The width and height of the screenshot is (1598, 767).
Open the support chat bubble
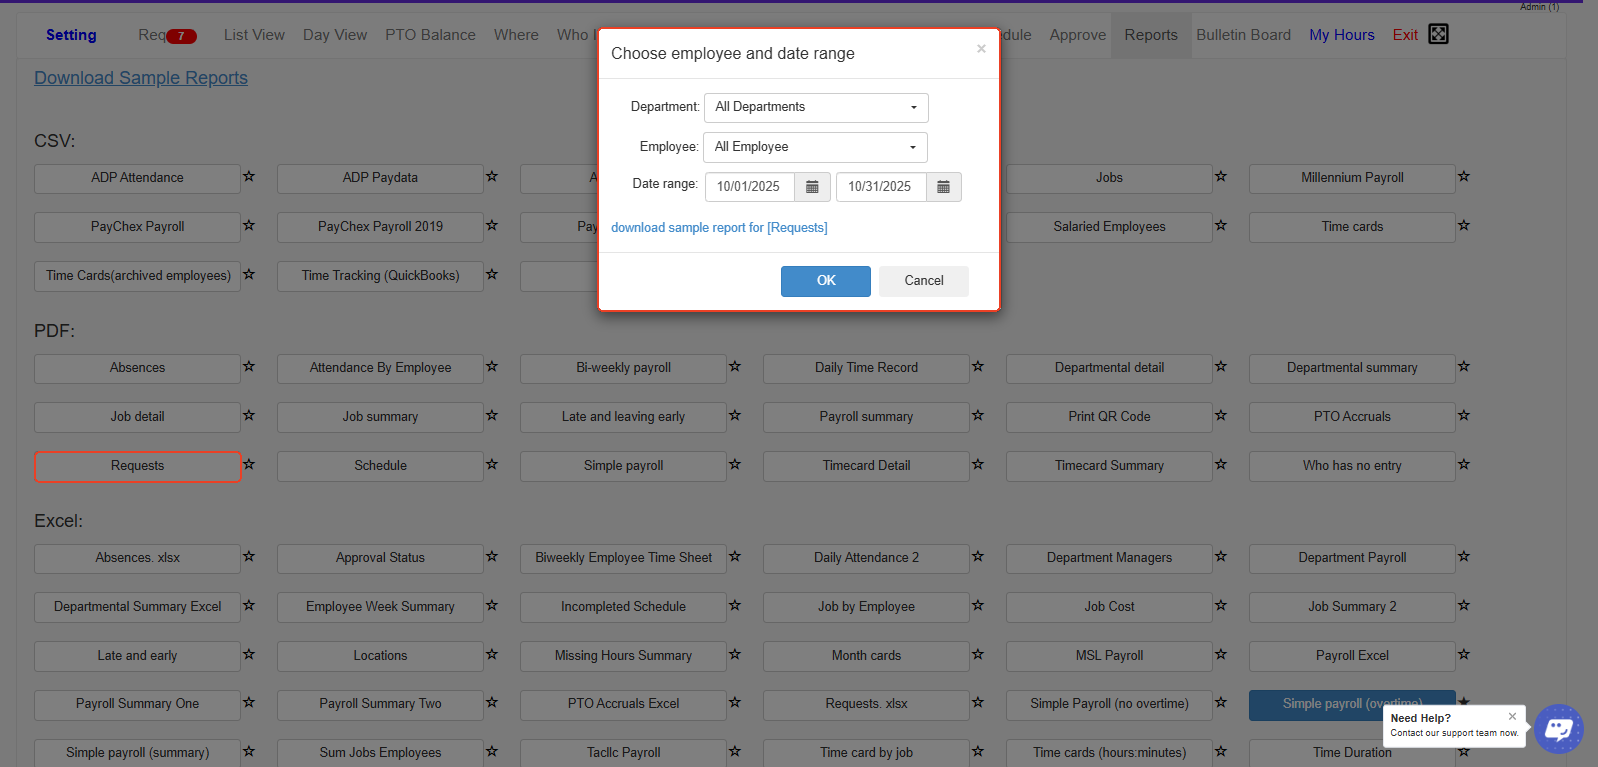[x=1558, y=729]
